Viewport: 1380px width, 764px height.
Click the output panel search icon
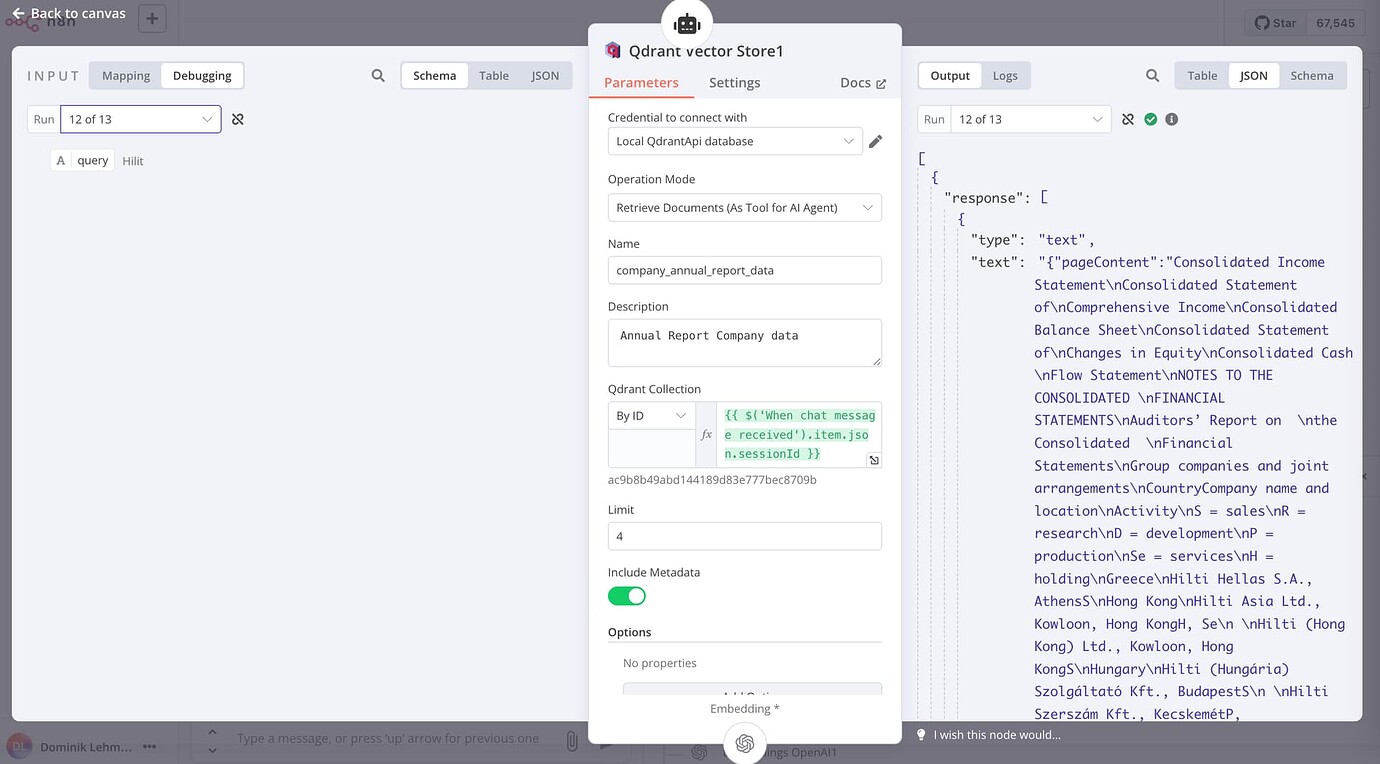1153,76
